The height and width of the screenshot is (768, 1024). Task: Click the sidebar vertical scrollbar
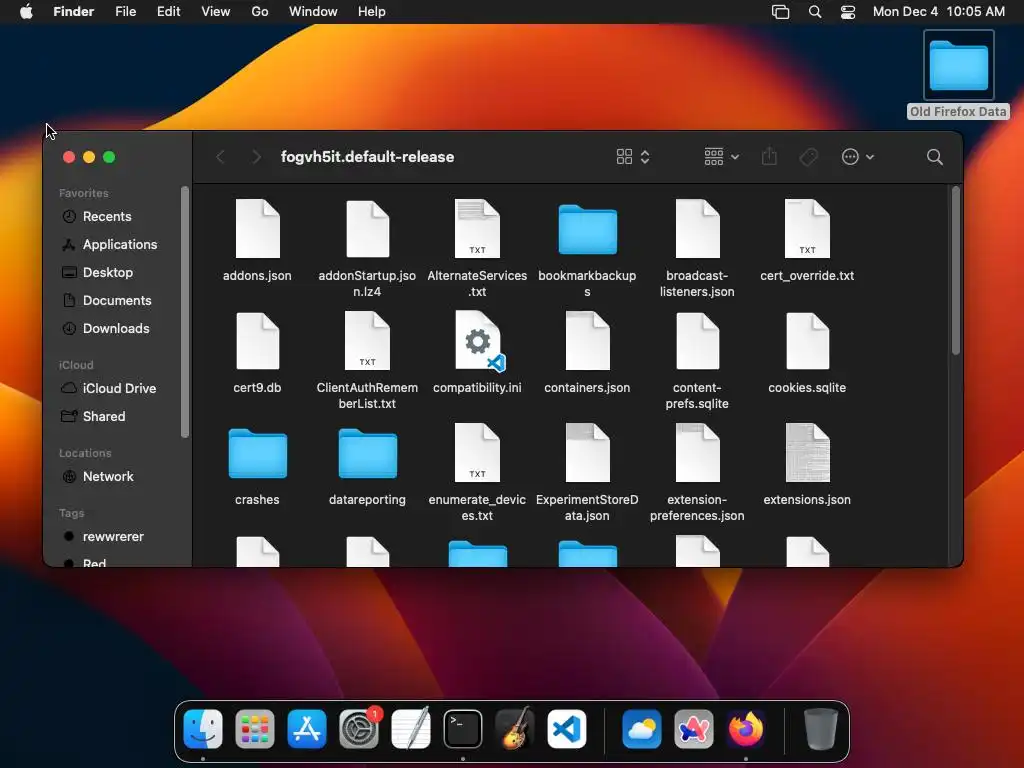[185, 312]
